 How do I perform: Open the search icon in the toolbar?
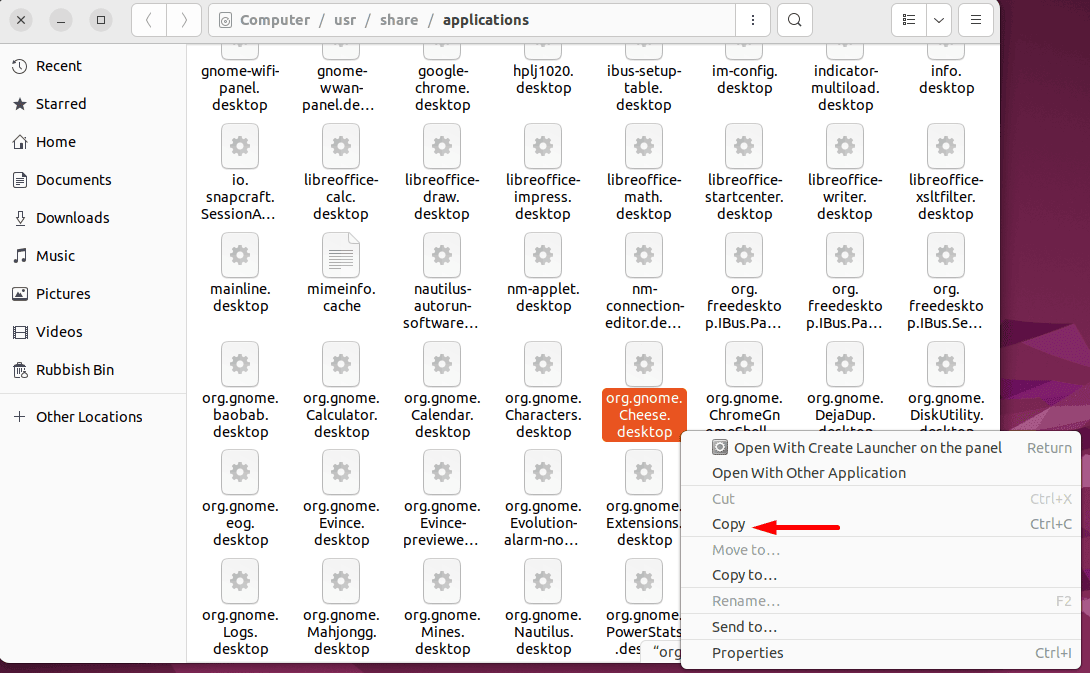click(x=794, y=19)
